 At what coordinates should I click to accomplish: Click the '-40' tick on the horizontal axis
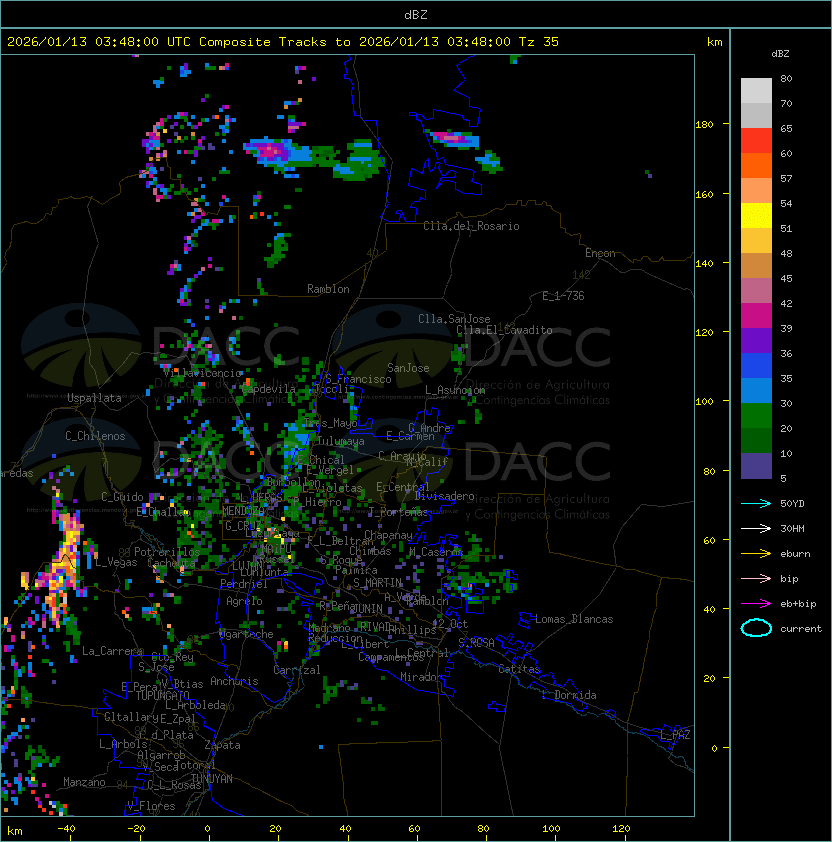pos(66,829)
